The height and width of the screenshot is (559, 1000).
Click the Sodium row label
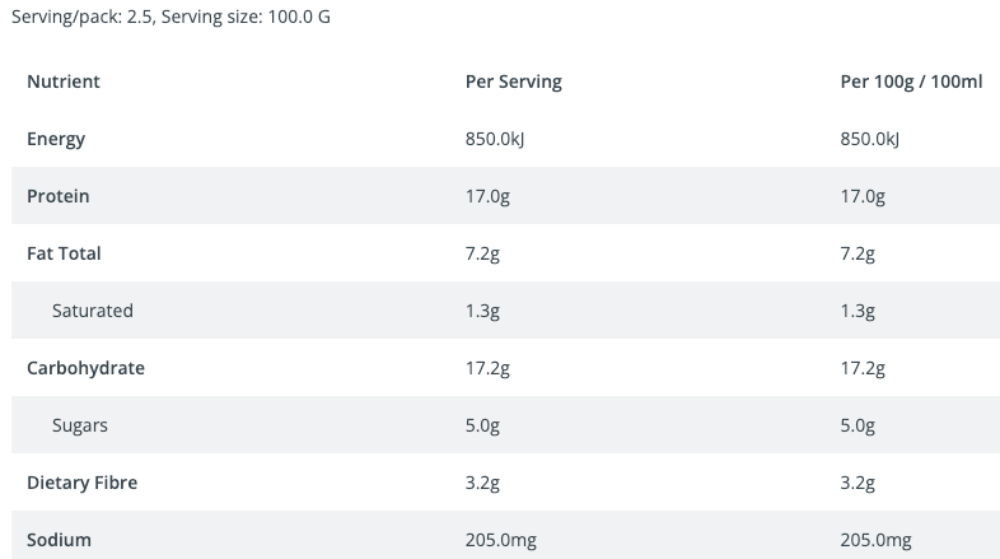pyautogui.click(x=59, y=541)
